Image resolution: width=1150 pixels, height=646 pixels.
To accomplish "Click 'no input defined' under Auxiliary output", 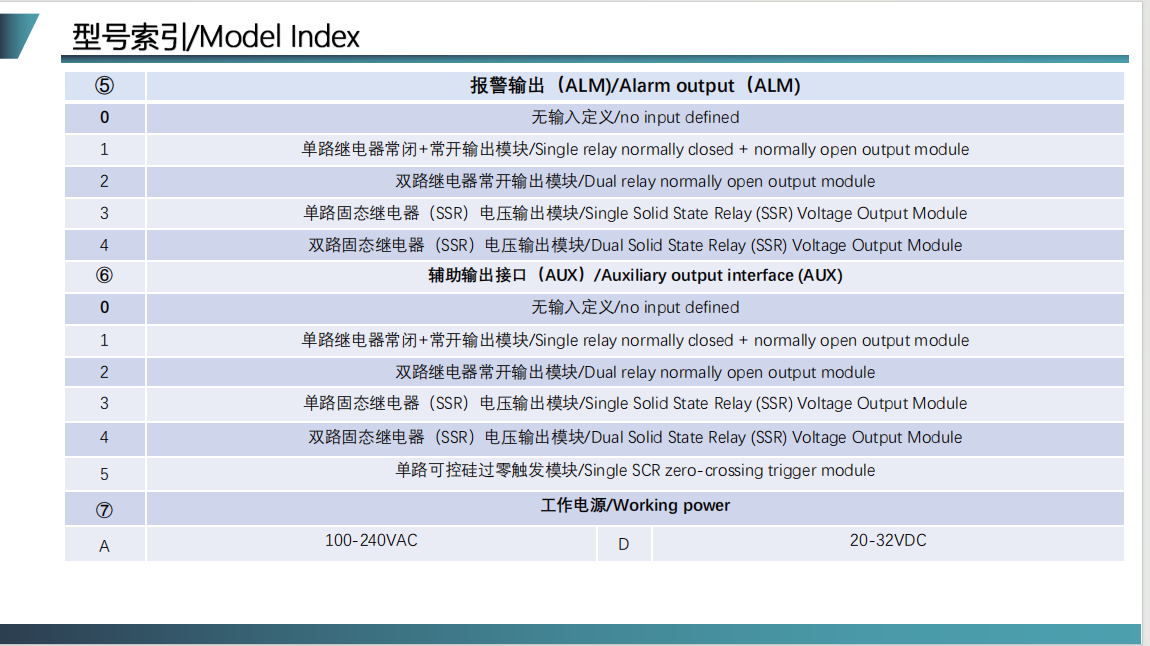I will pyautogui.click(x=635, y=308).
